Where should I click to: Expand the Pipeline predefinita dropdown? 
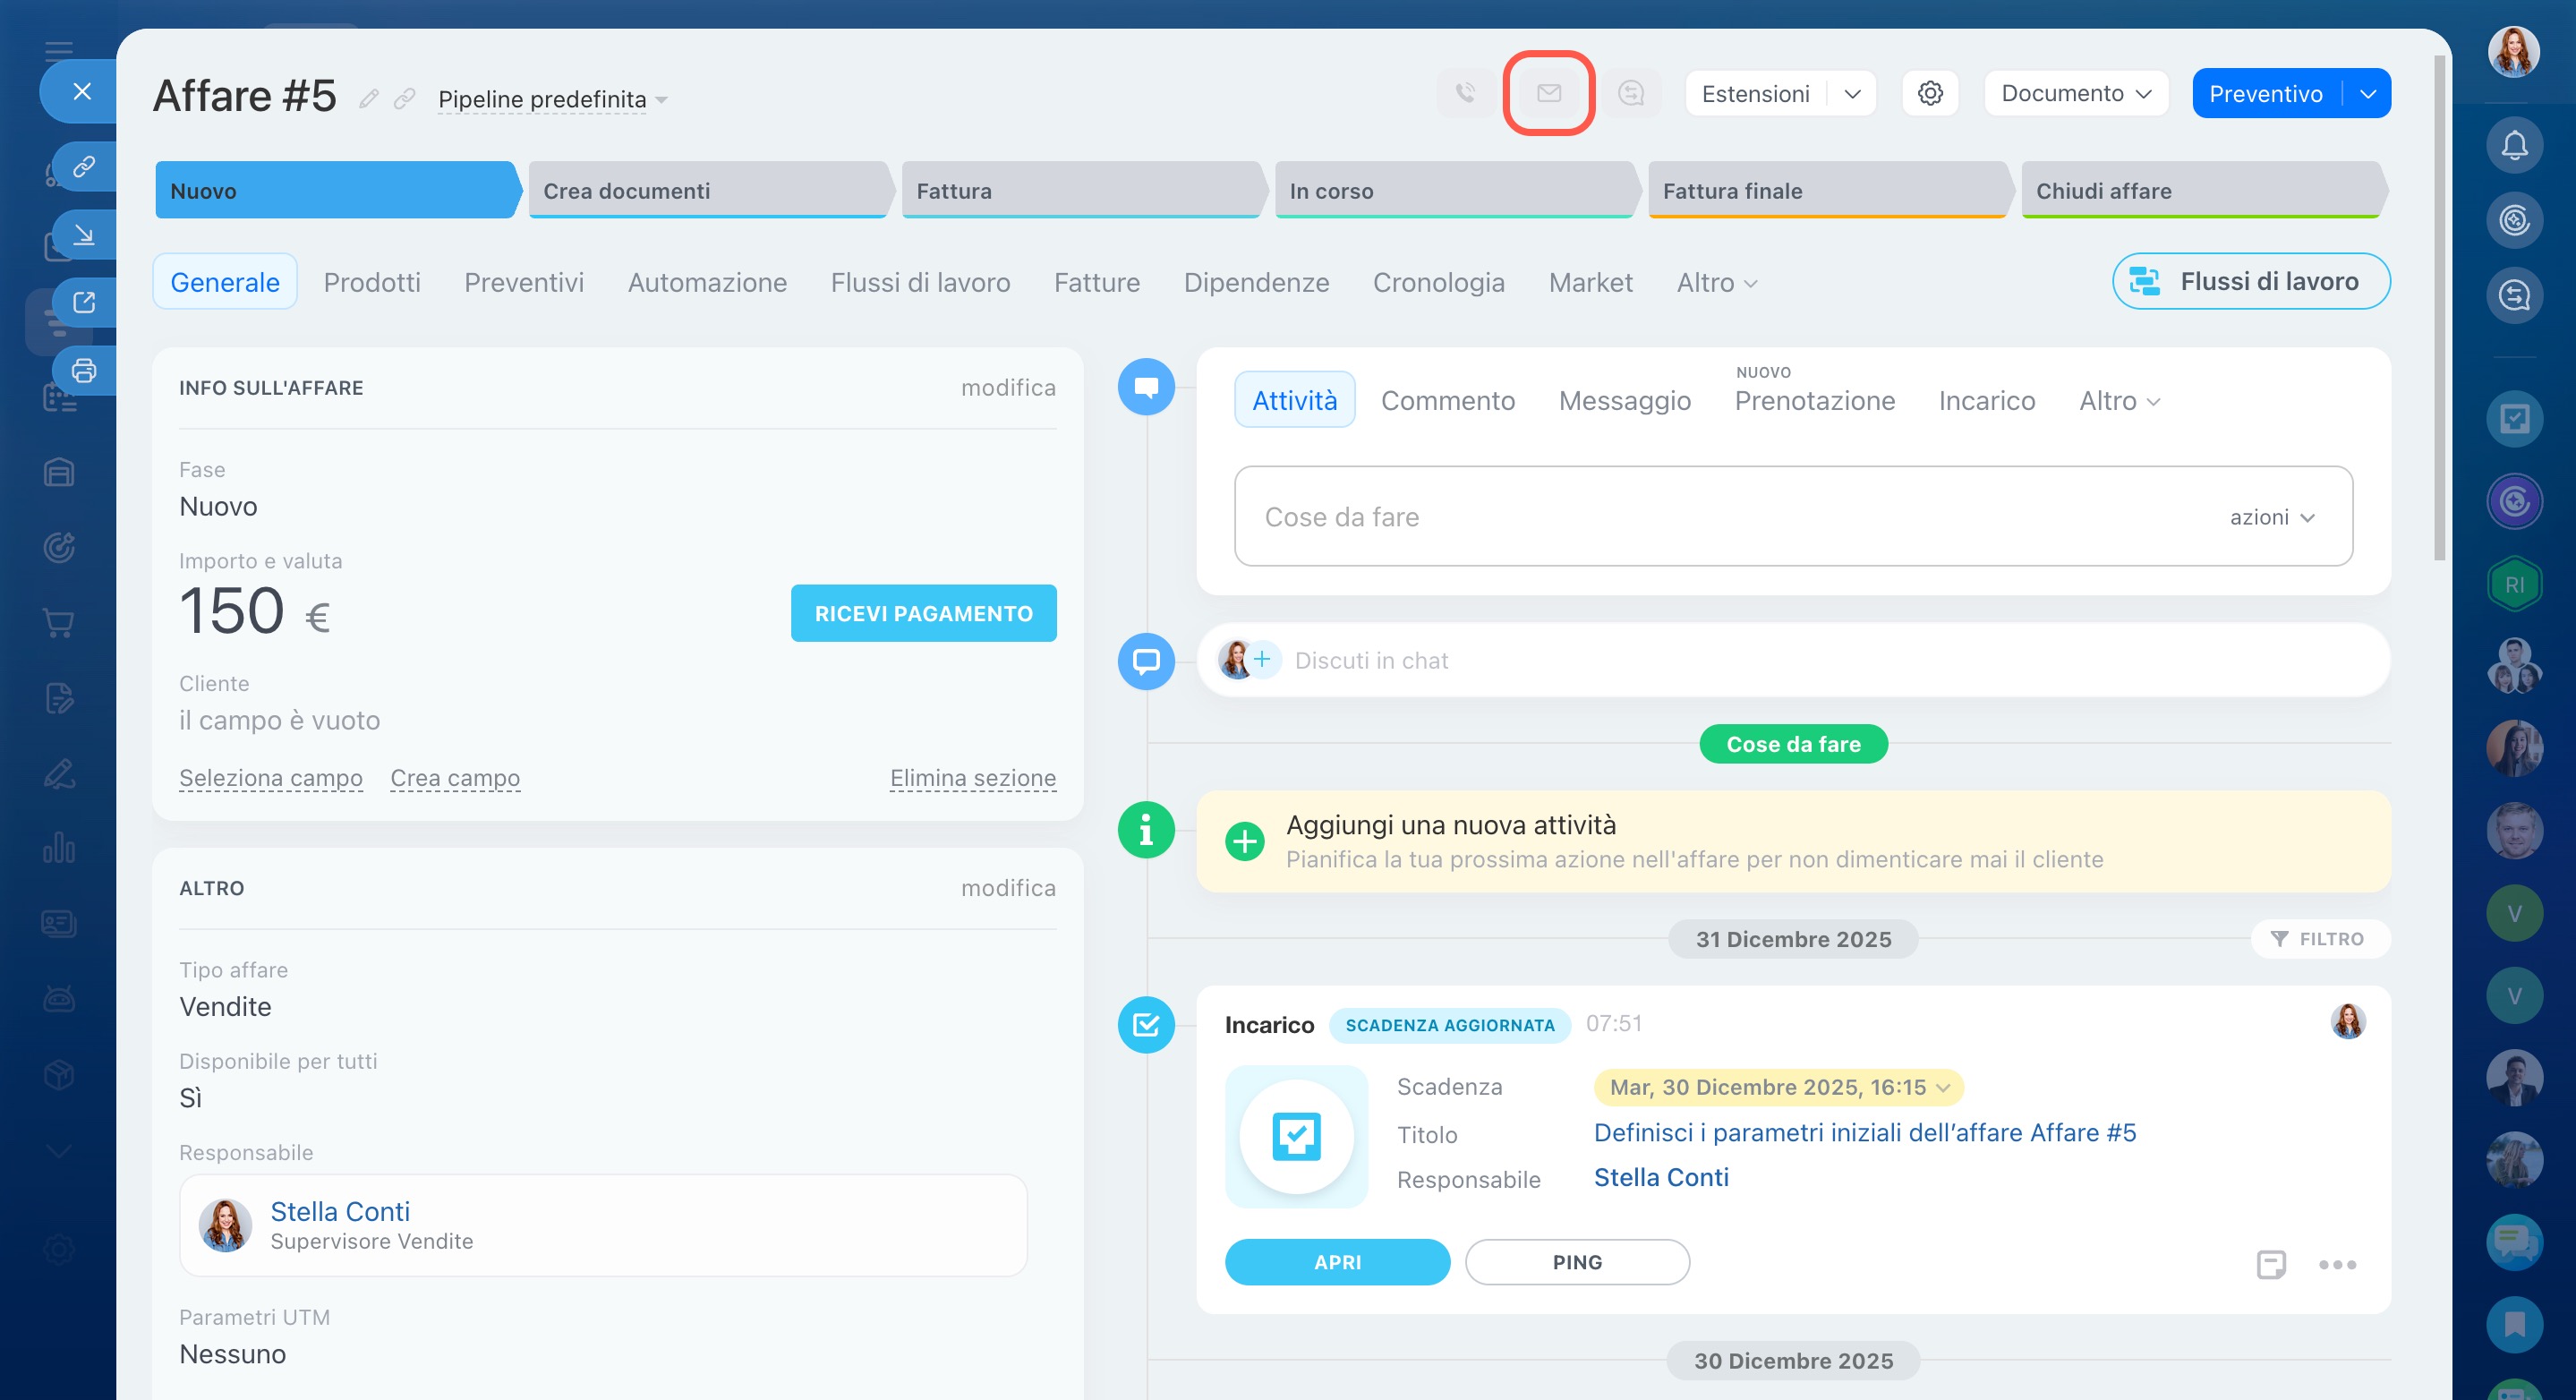point(552,99)
